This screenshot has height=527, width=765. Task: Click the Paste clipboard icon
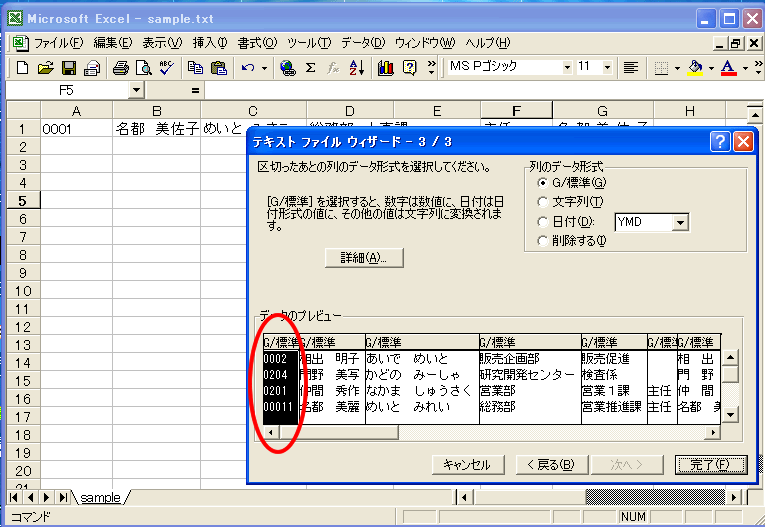point(219,68)
